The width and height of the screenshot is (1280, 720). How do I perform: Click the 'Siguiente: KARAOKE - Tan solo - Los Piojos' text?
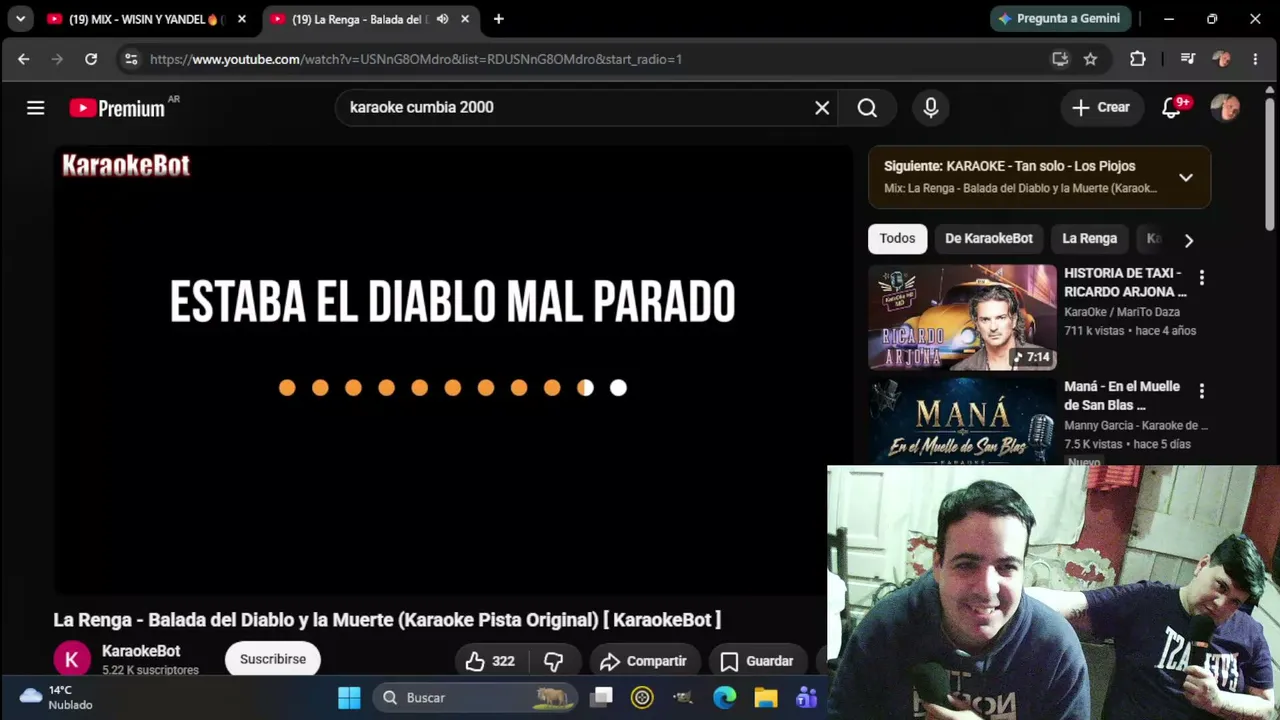pyautogui.click(x=1009, y=166)
